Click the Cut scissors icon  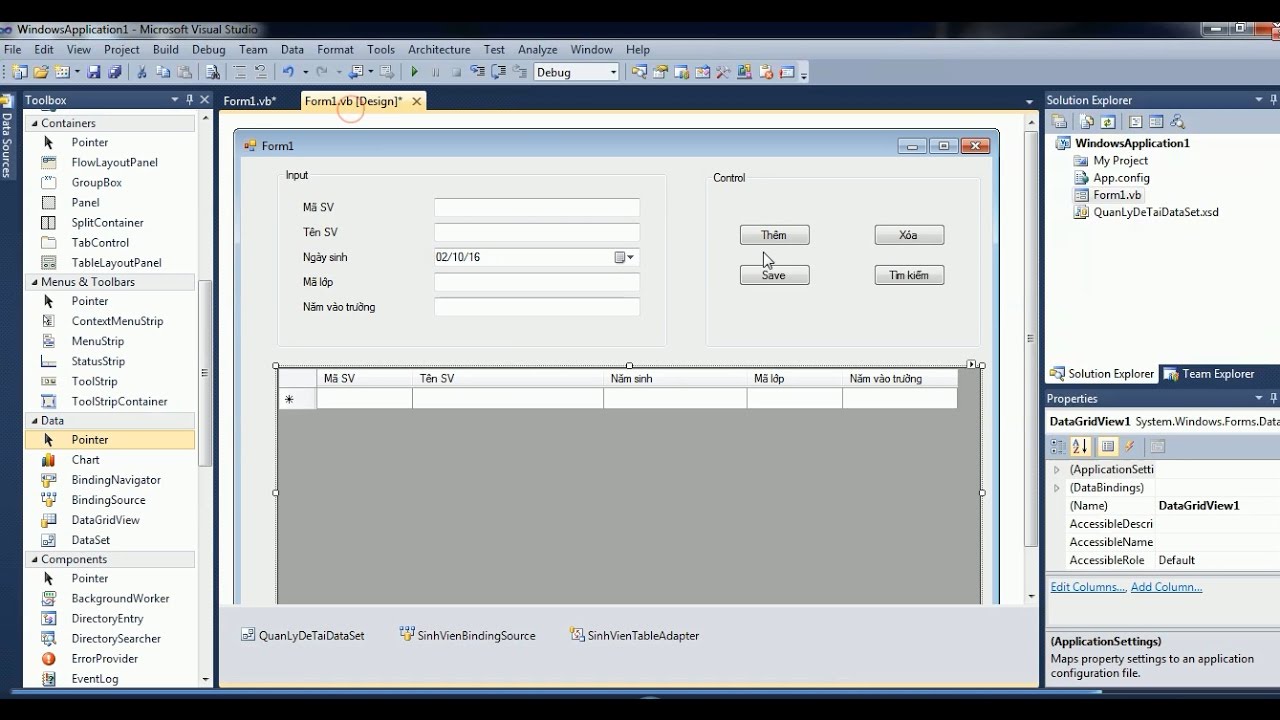tap(142, 72)
